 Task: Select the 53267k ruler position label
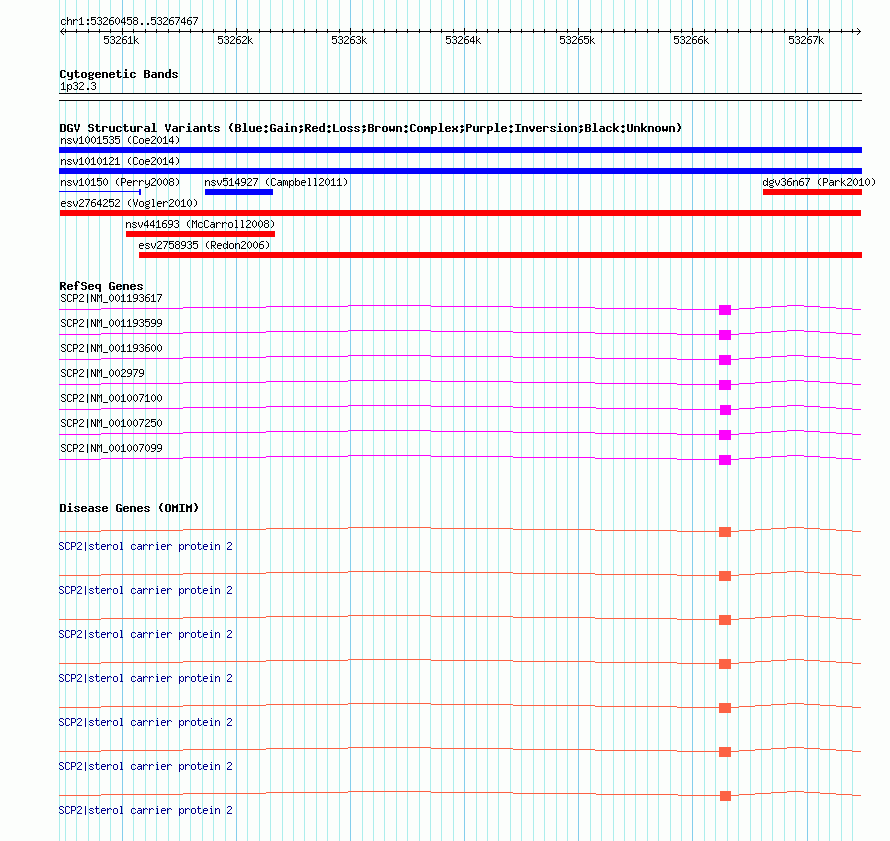(x=806, y=40)
